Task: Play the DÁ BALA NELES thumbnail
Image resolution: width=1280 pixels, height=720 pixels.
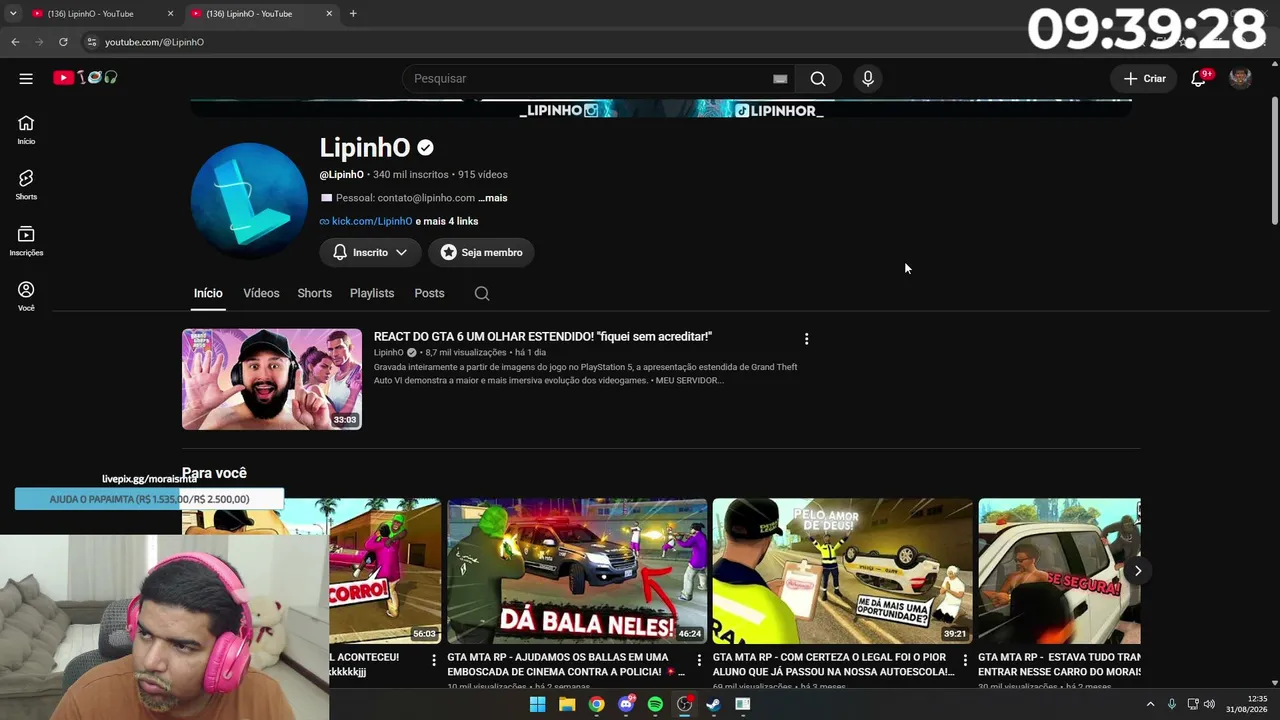Action: pos(577,571)
